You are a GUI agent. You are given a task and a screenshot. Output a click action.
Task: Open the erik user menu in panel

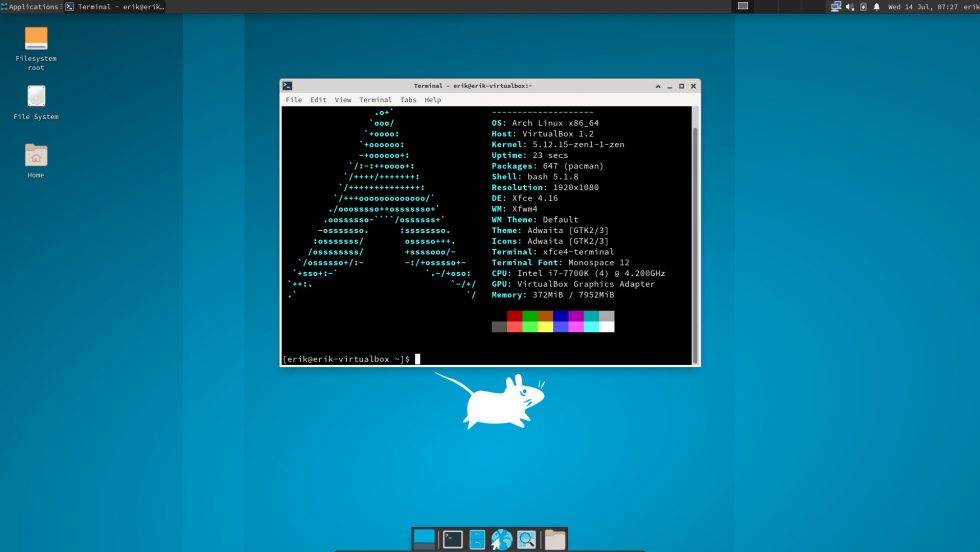[x=971, y=7]
